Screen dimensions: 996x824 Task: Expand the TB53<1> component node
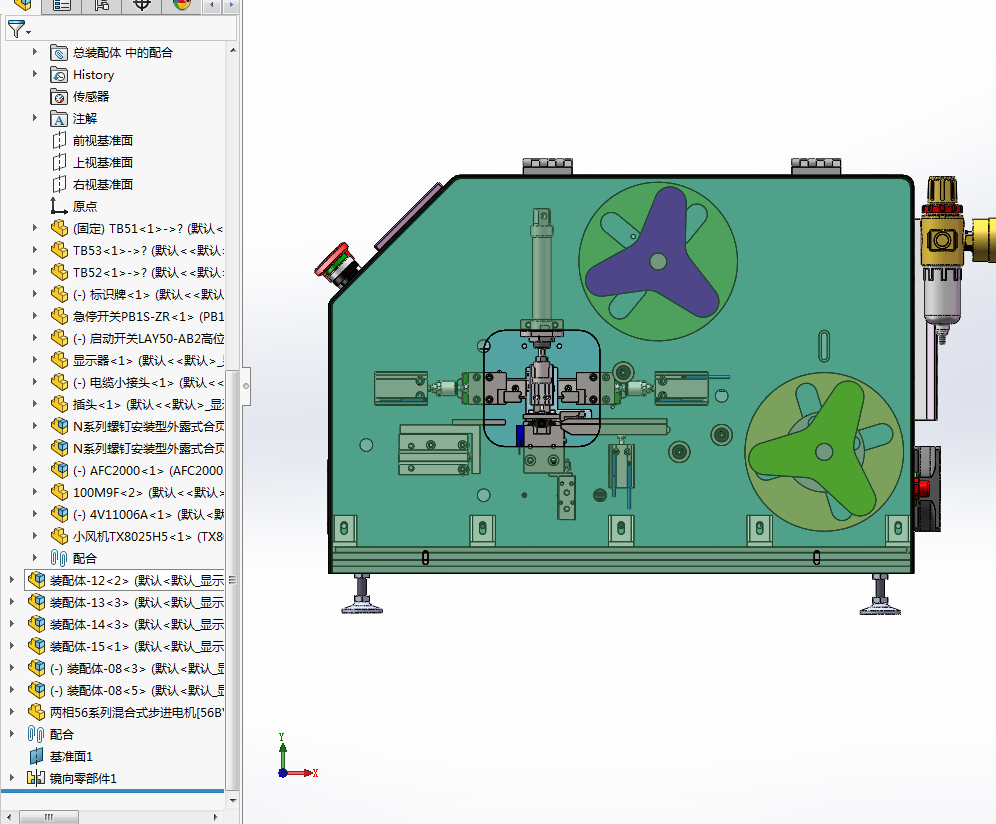click(33, 250)
